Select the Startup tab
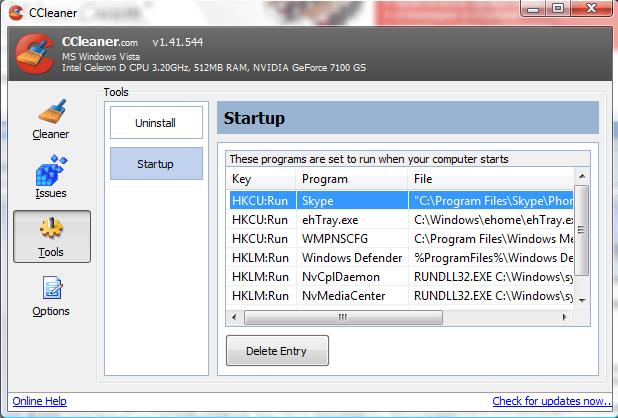 click(x=156, y=163)
